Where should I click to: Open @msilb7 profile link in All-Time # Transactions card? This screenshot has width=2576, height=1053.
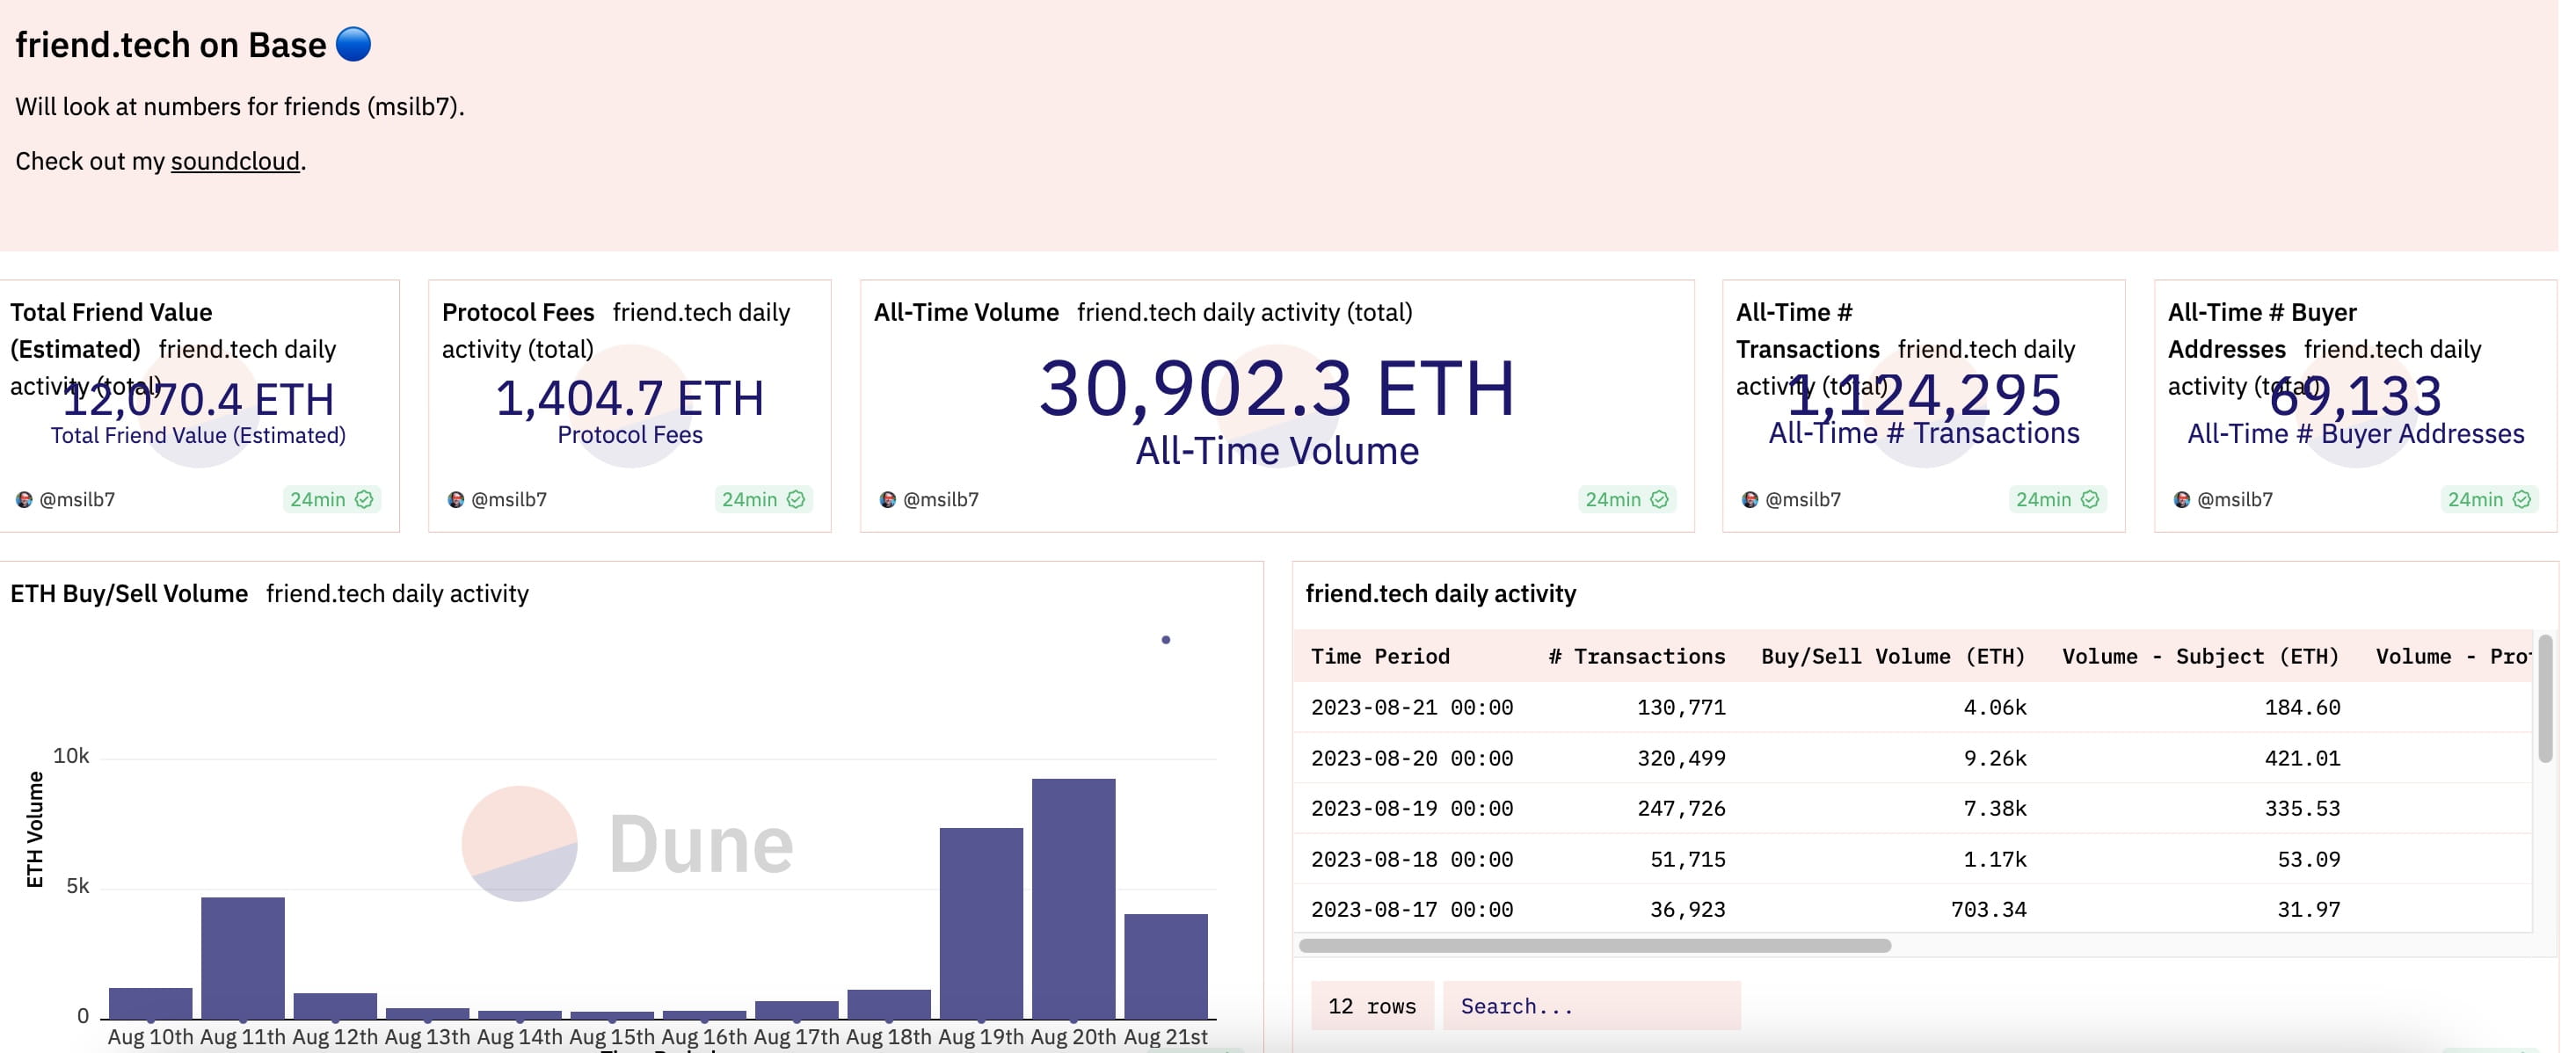[x=1803, y=499]
